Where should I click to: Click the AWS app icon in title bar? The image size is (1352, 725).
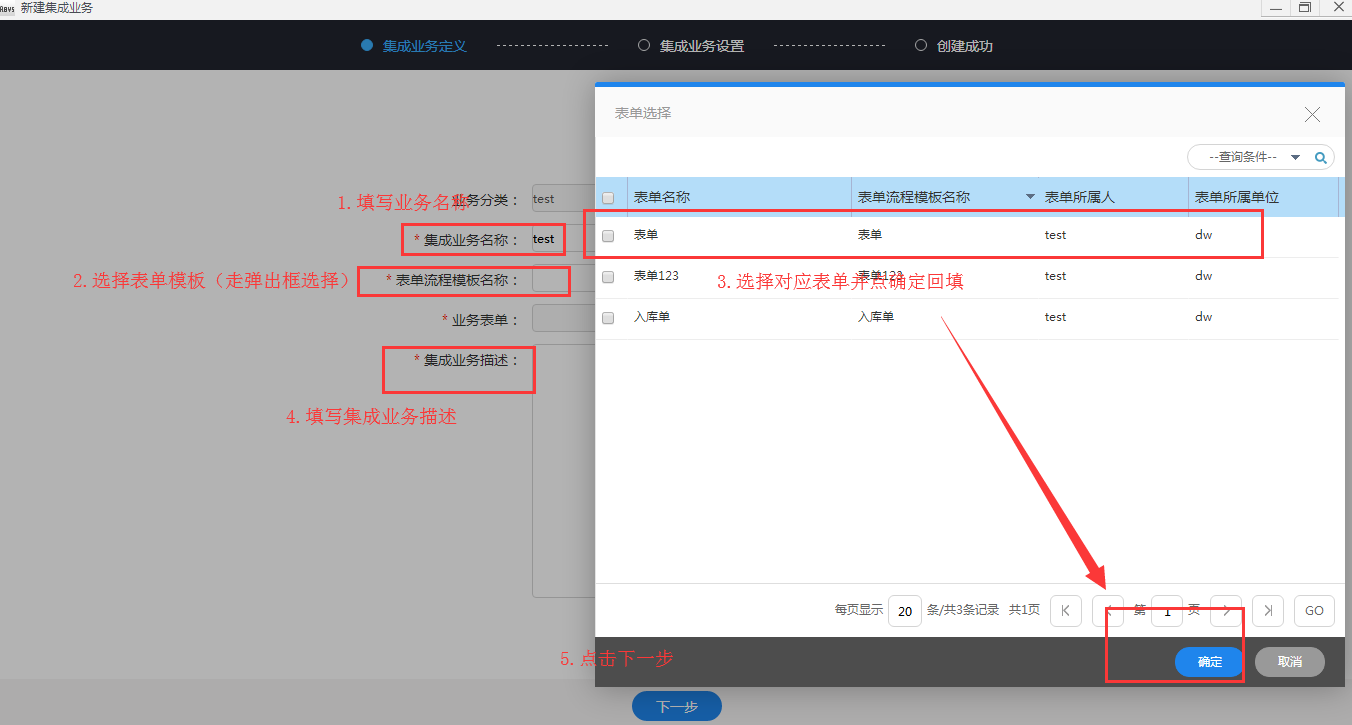coord(8,8)
